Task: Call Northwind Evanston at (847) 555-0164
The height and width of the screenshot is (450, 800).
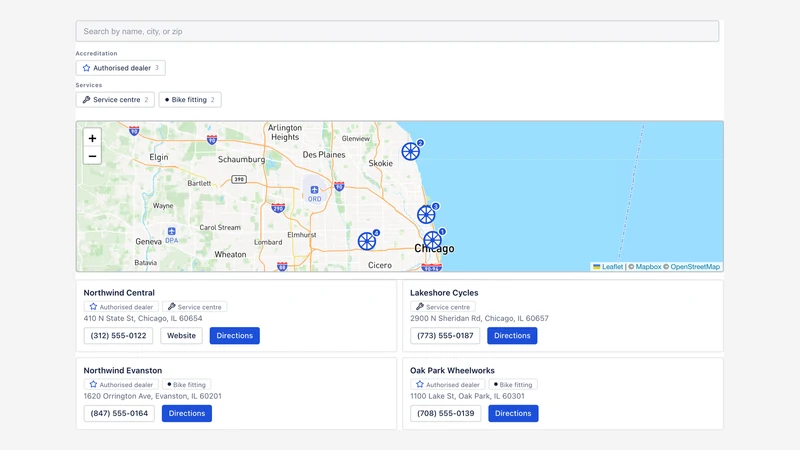Action: pos(119,413)
